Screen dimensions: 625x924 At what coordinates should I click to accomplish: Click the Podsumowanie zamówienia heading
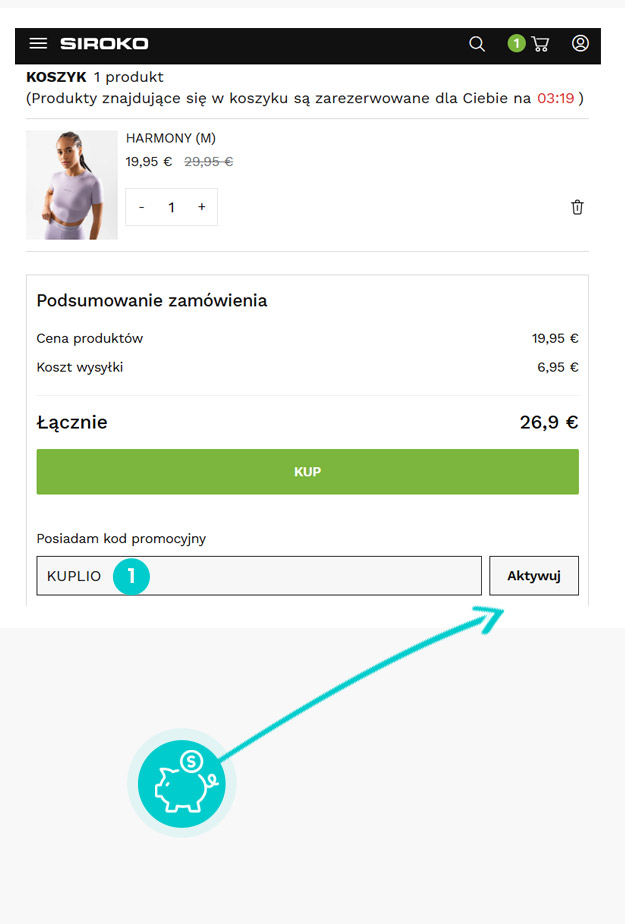coord(152,300)
